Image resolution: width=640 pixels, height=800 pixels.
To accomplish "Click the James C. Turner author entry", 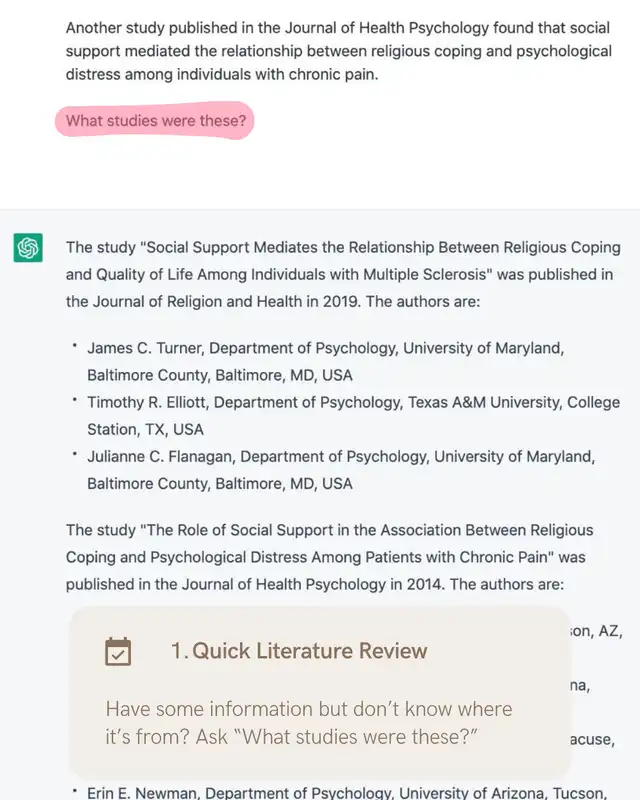I will click(325, 349).
